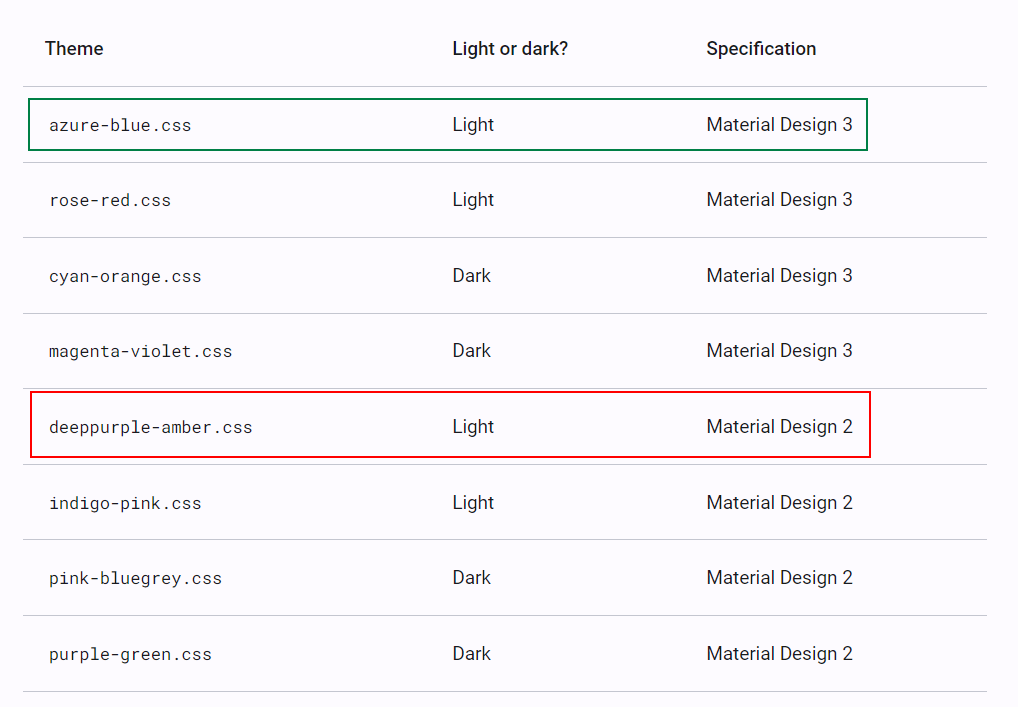Screen dimensions: 1018x707
Task: Select the azure-blue.css theme name
Action: click(120, 125)
